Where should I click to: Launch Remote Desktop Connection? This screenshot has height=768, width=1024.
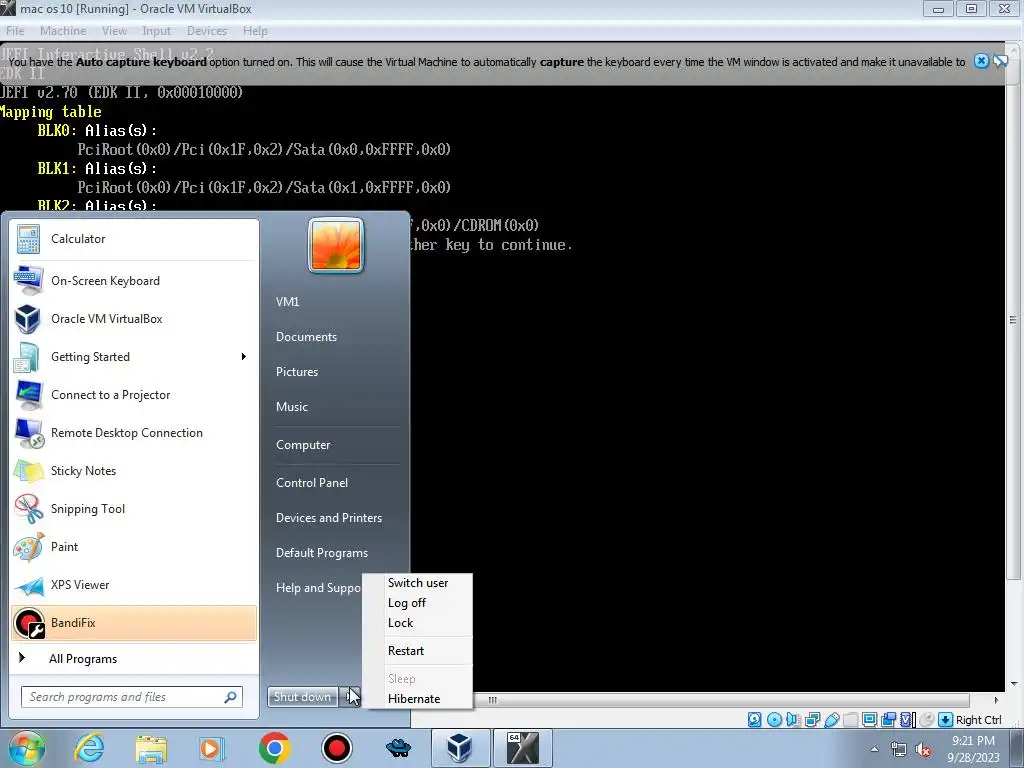[x=134, y=433]
